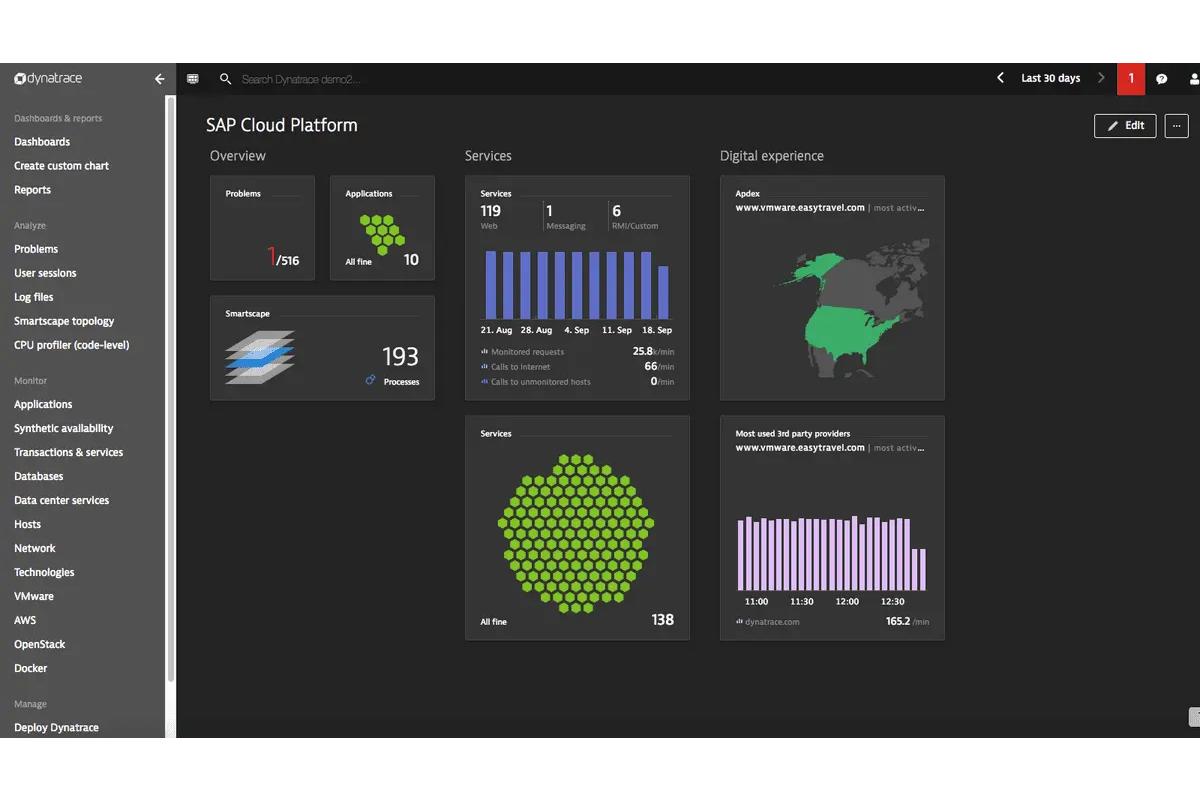Click the 119 Web services count
This screenshot has height=800, width=1200.
(490, 211)
